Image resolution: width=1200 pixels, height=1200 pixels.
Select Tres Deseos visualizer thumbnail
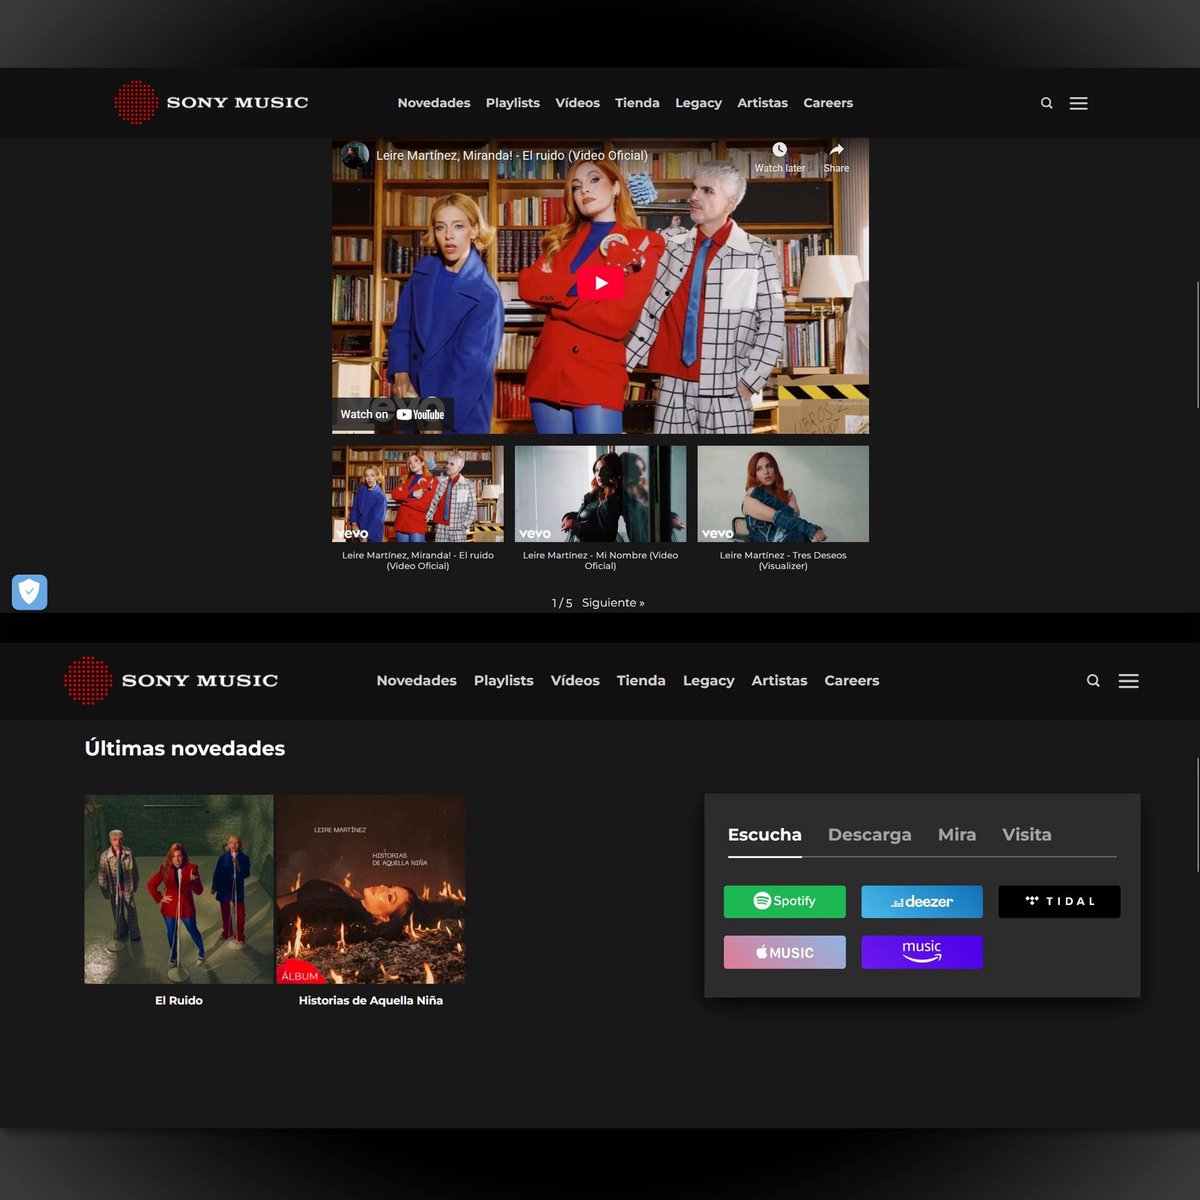click(783, 494)
